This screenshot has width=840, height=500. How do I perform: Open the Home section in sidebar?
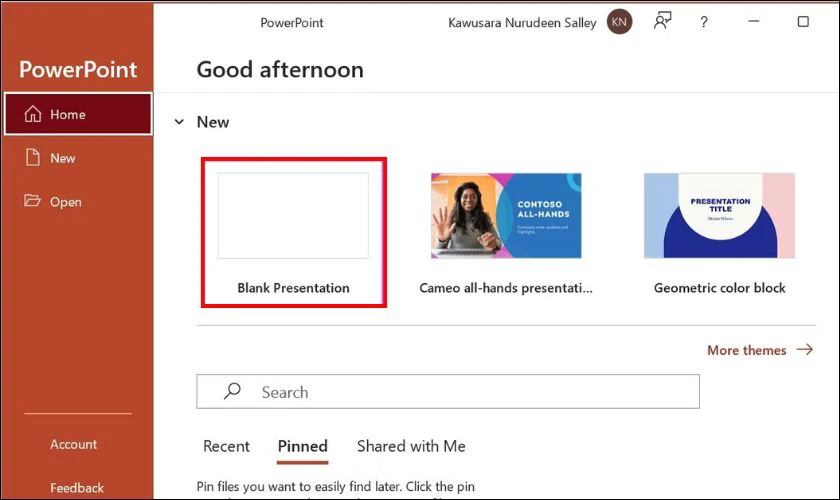click(78, 114)
